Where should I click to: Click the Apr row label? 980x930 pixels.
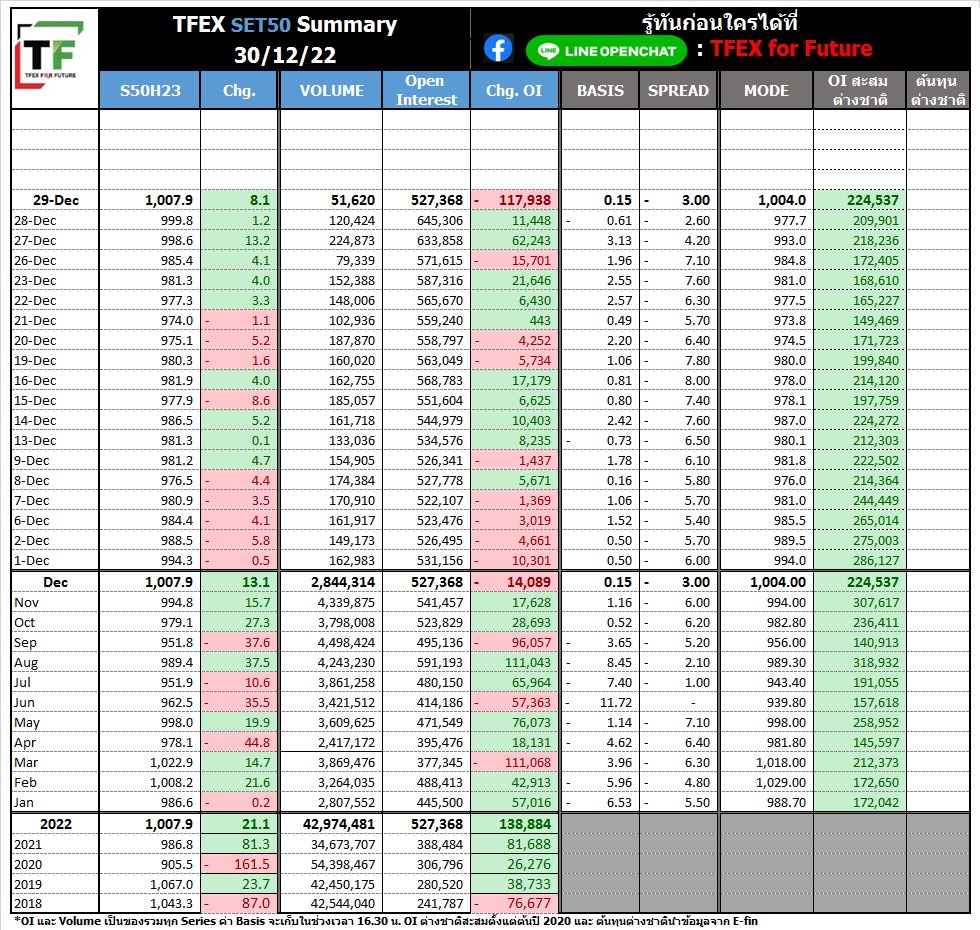click(x=25, y=742)
